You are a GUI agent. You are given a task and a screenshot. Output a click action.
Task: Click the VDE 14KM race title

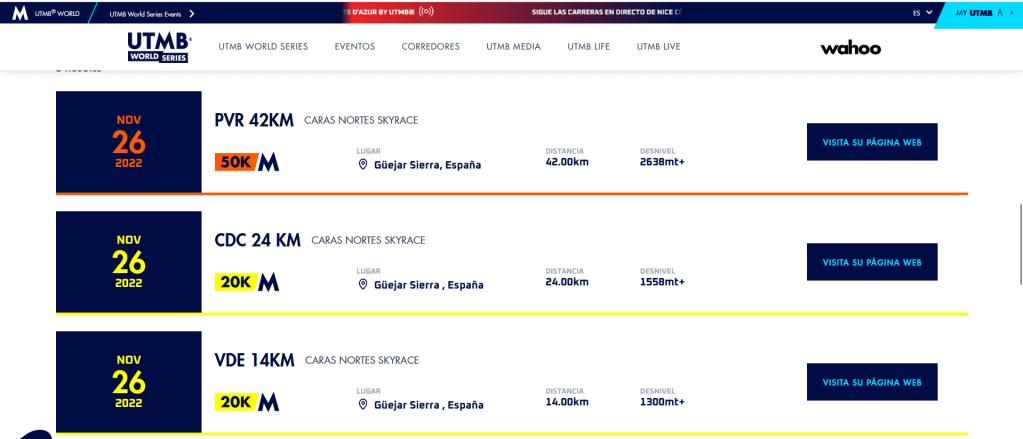(x=254, y=360)
